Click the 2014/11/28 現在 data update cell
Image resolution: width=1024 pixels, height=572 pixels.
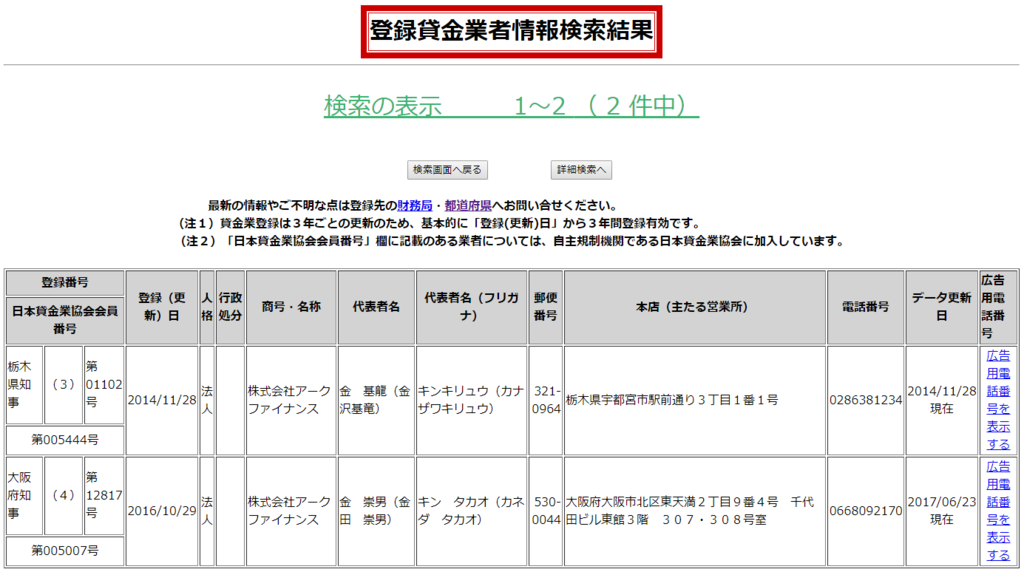(941, 400)
